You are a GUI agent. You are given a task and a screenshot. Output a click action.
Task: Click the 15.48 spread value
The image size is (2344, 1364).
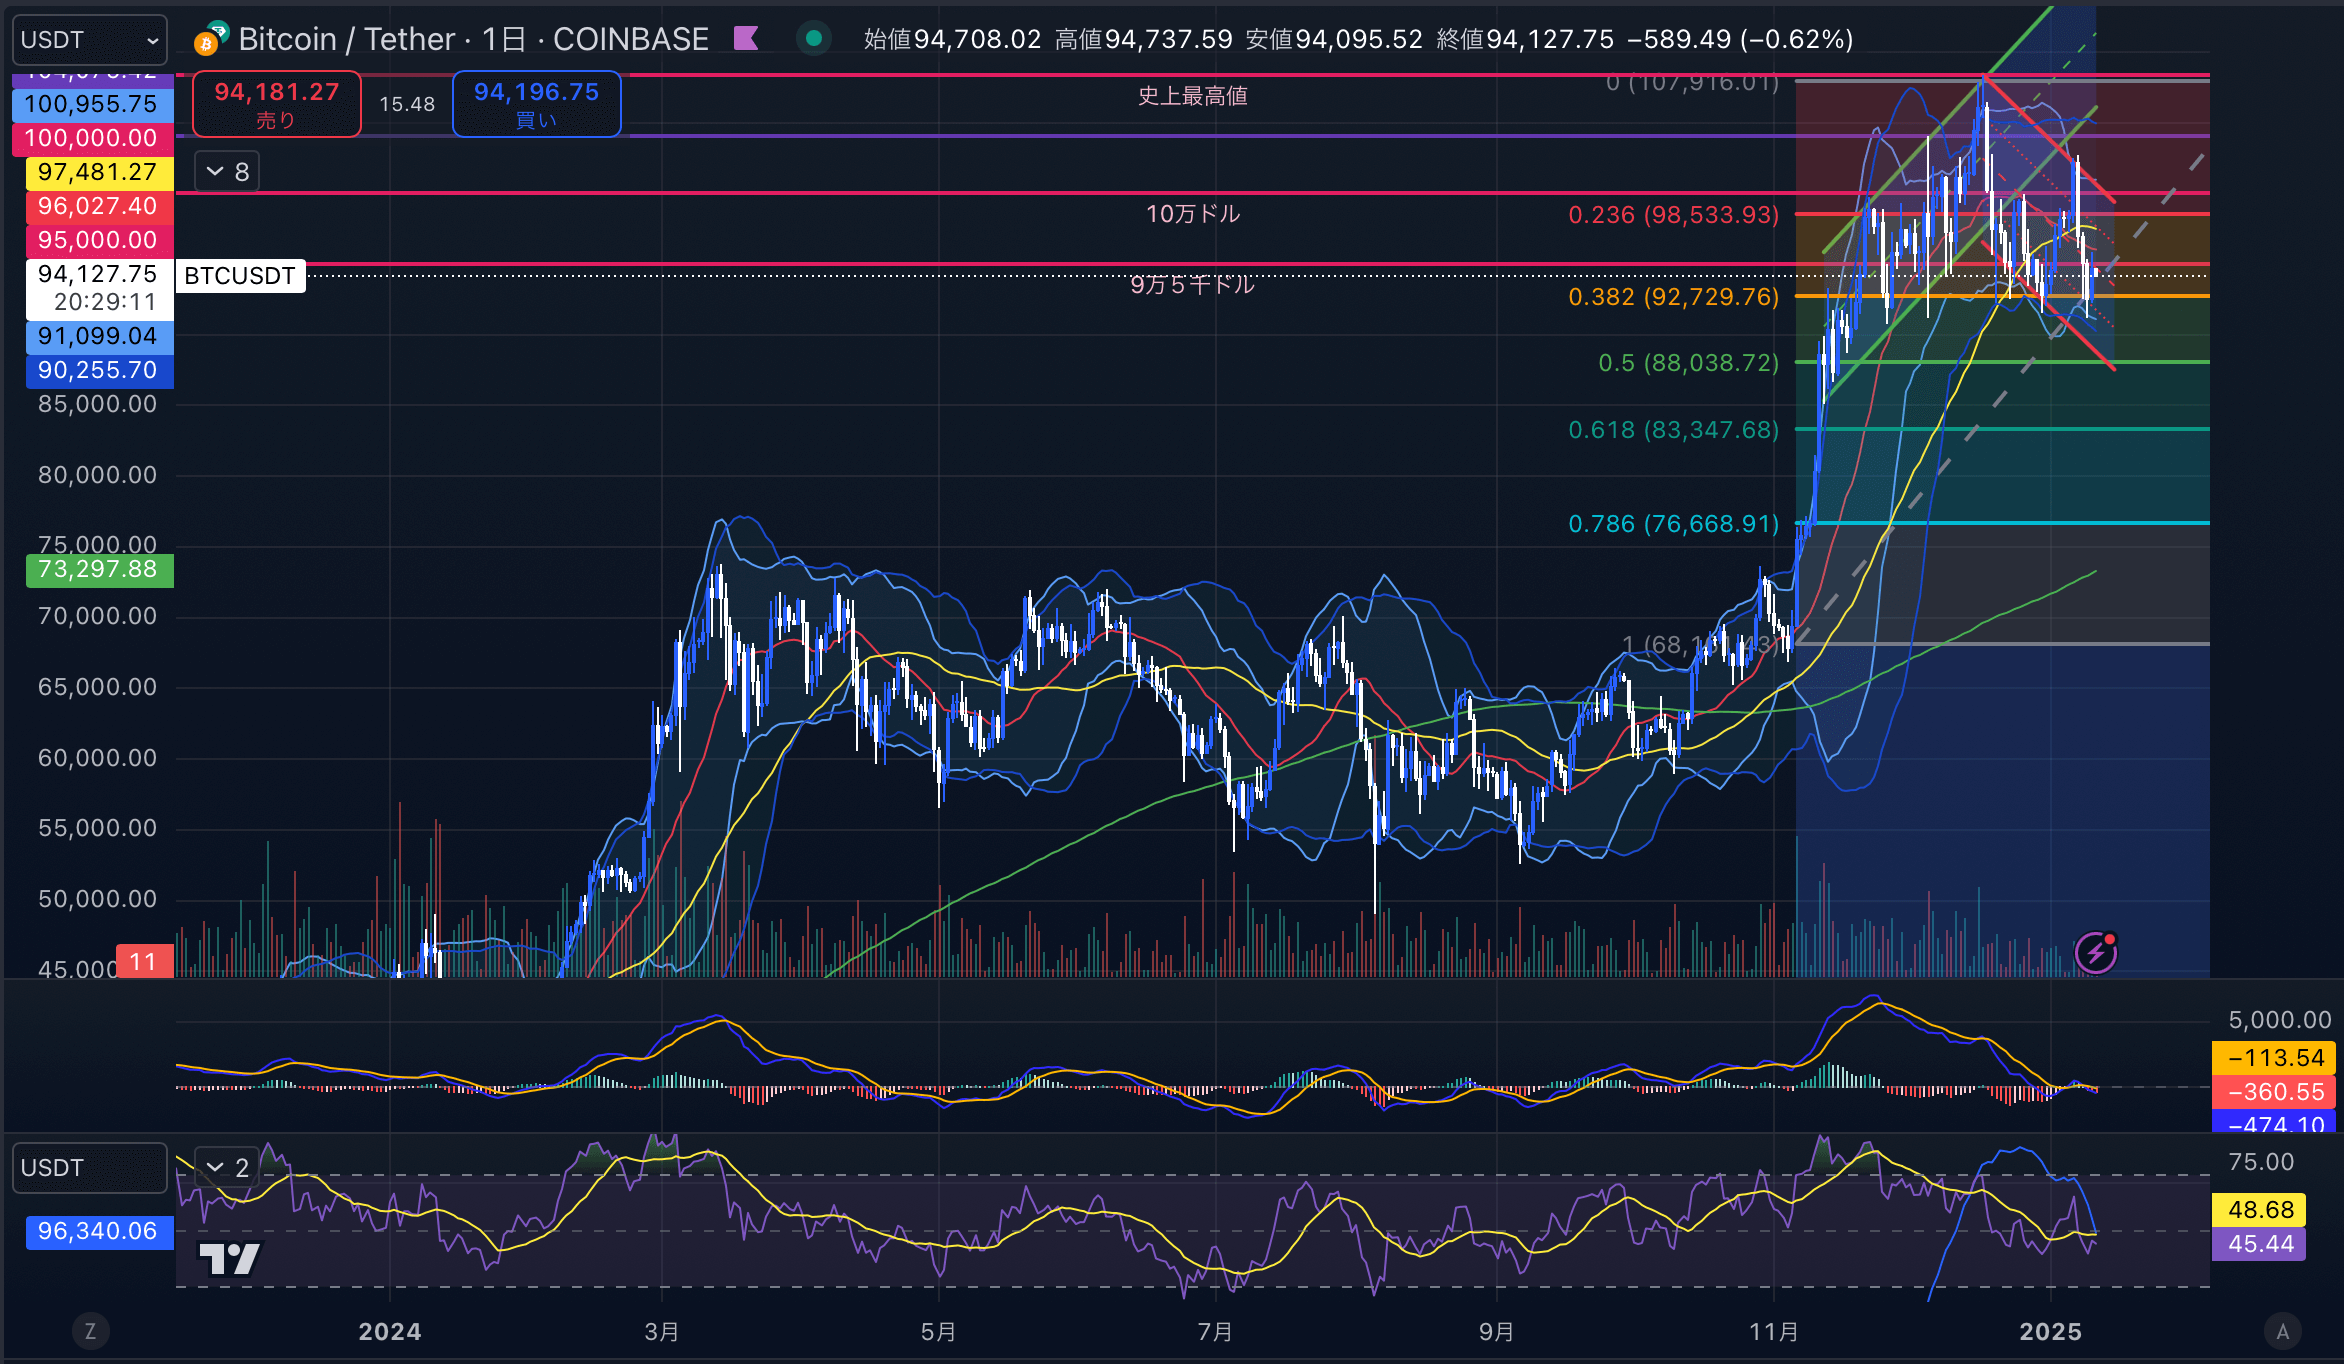click(x=407, y=104)
